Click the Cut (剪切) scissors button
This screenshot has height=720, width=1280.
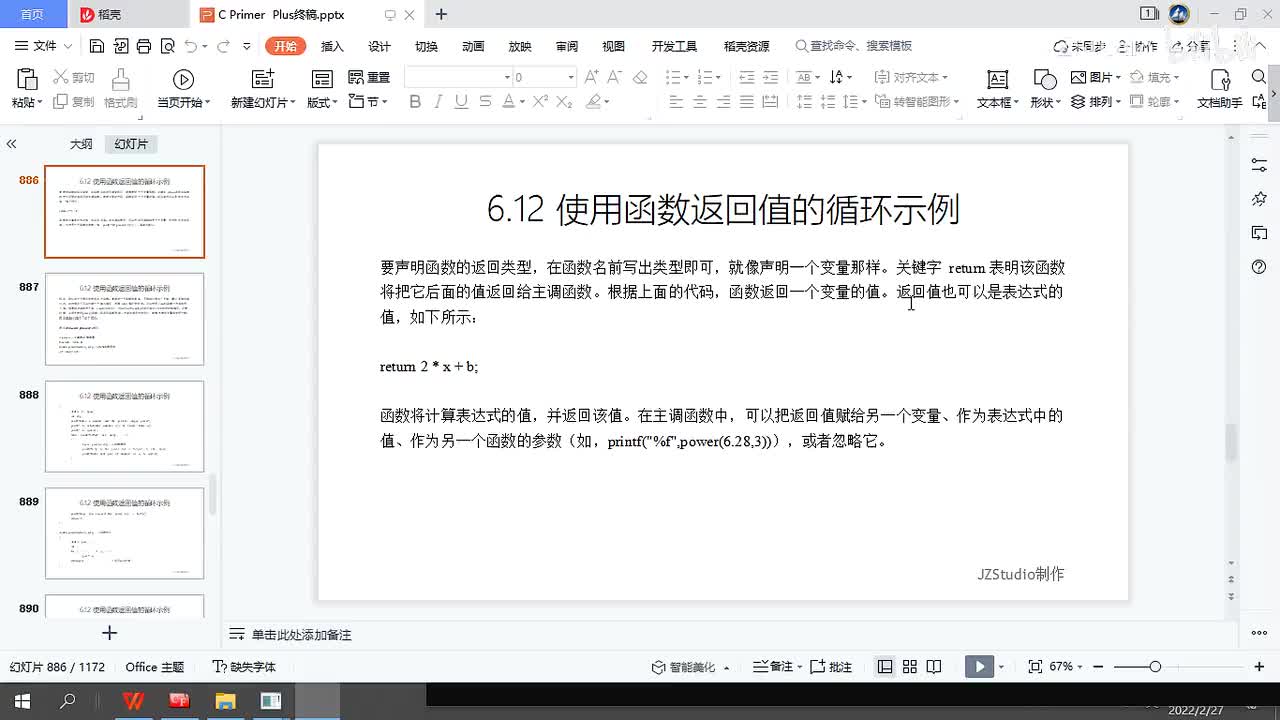pyautogui.click(x=74, y=77)
